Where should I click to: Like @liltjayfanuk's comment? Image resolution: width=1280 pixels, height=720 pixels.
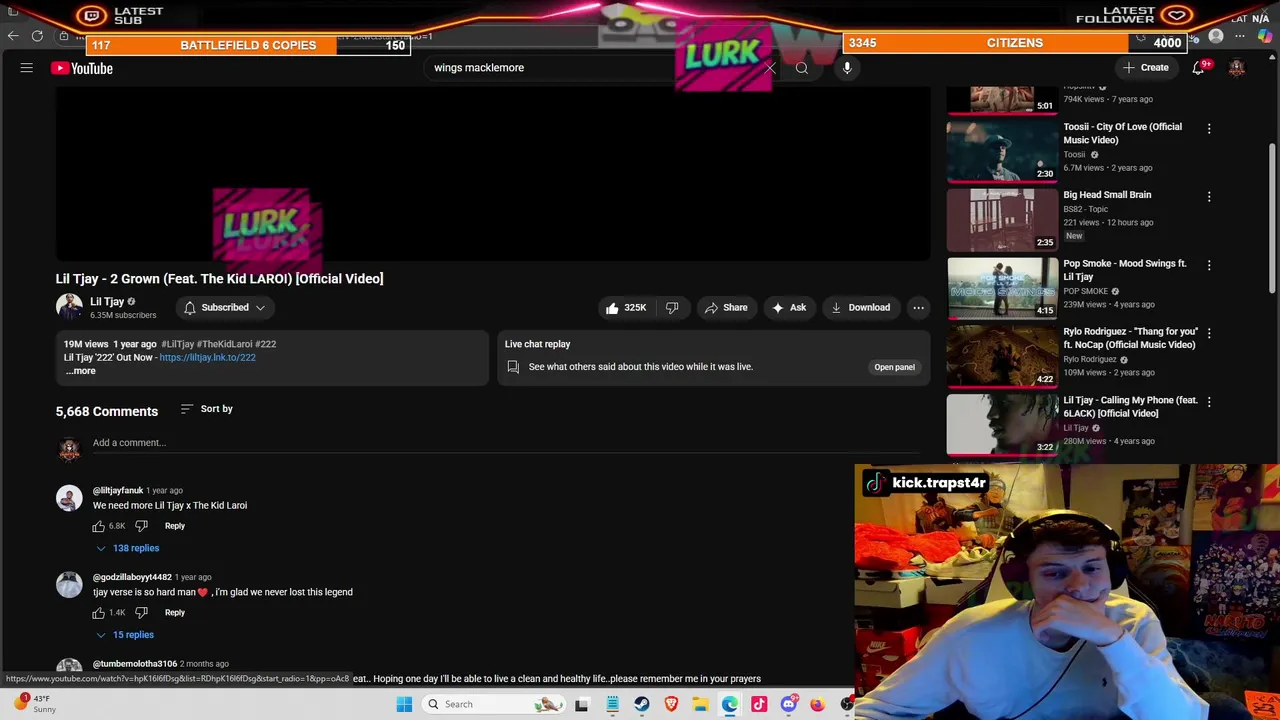point(99,526)
